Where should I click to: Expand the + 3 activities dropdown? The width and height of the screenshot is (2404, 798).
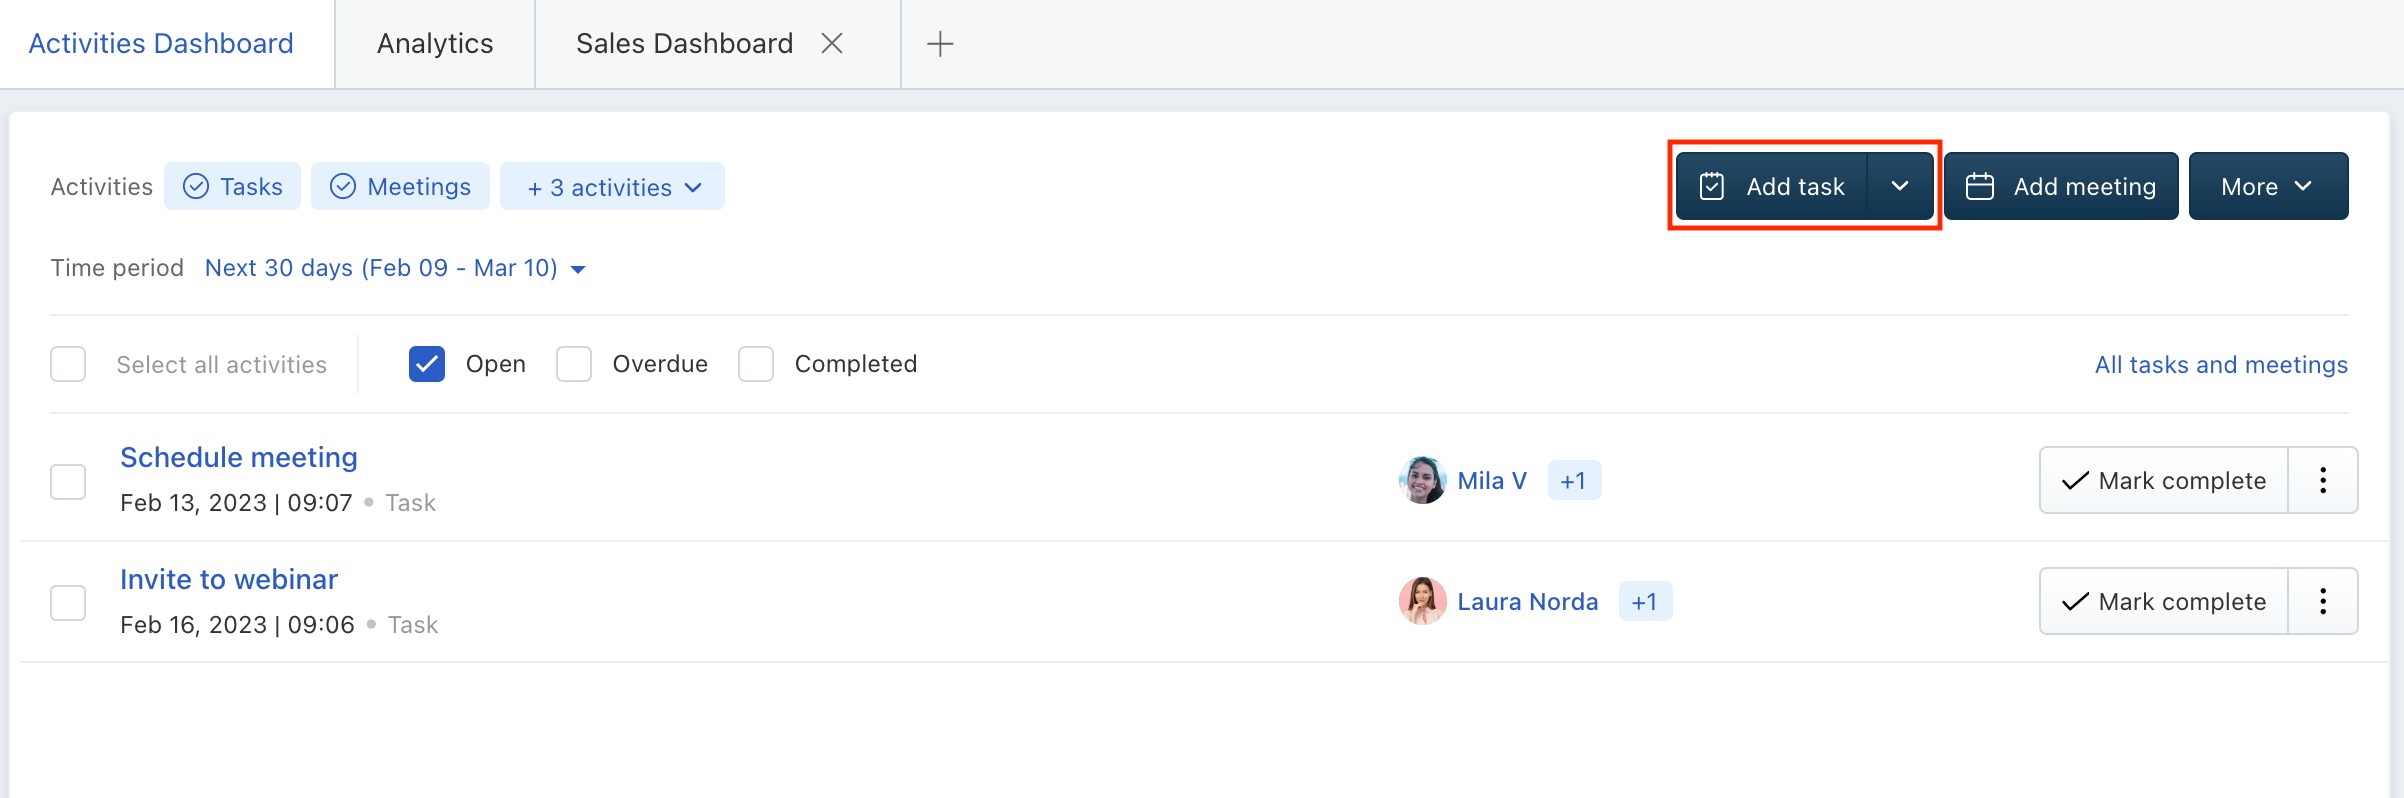pyautogui.click(x=612, y=186)
